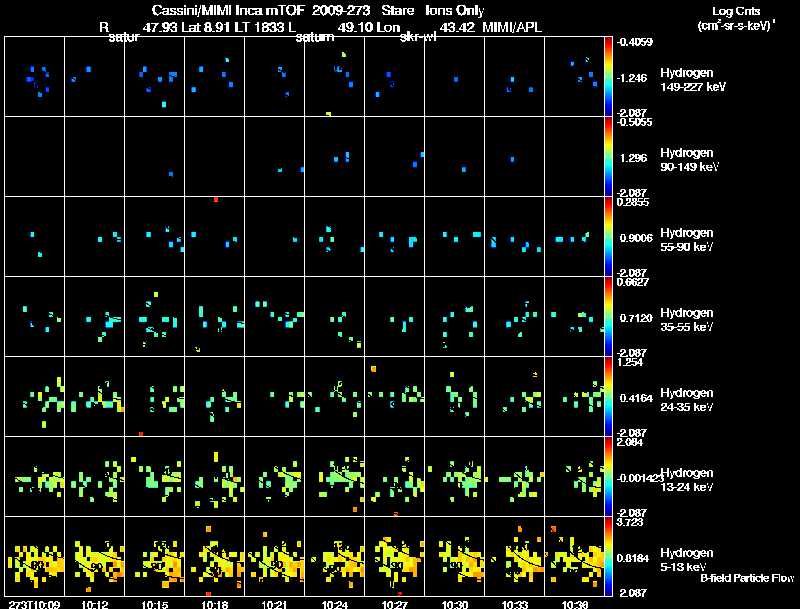This screenshot has width=800, height=609.
Task: Click the Log Cnts scale heading
Action: point(736,11)
